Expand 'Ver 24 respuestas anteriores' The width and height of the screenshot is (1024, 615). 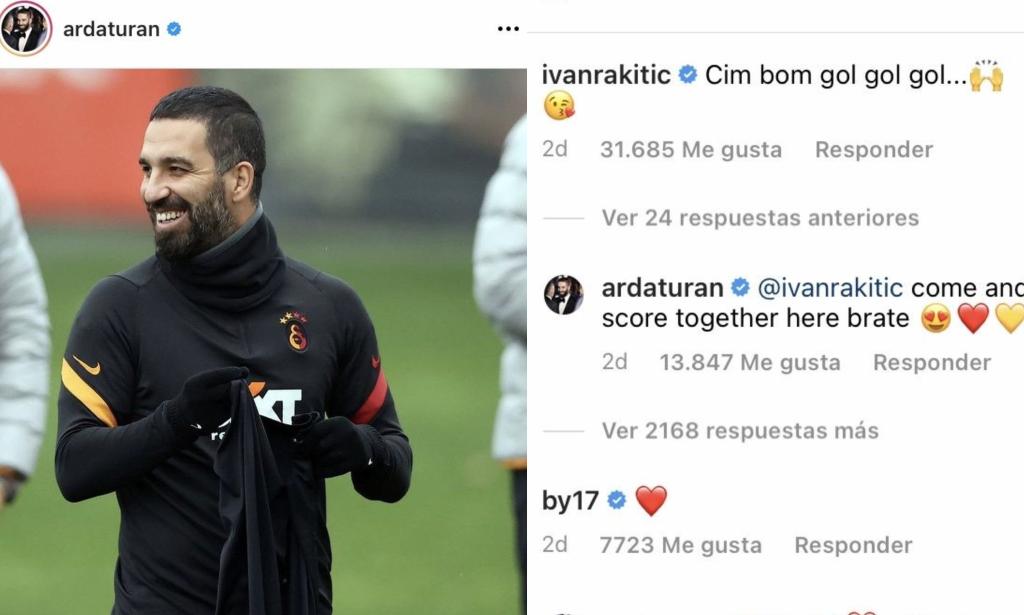760,217
